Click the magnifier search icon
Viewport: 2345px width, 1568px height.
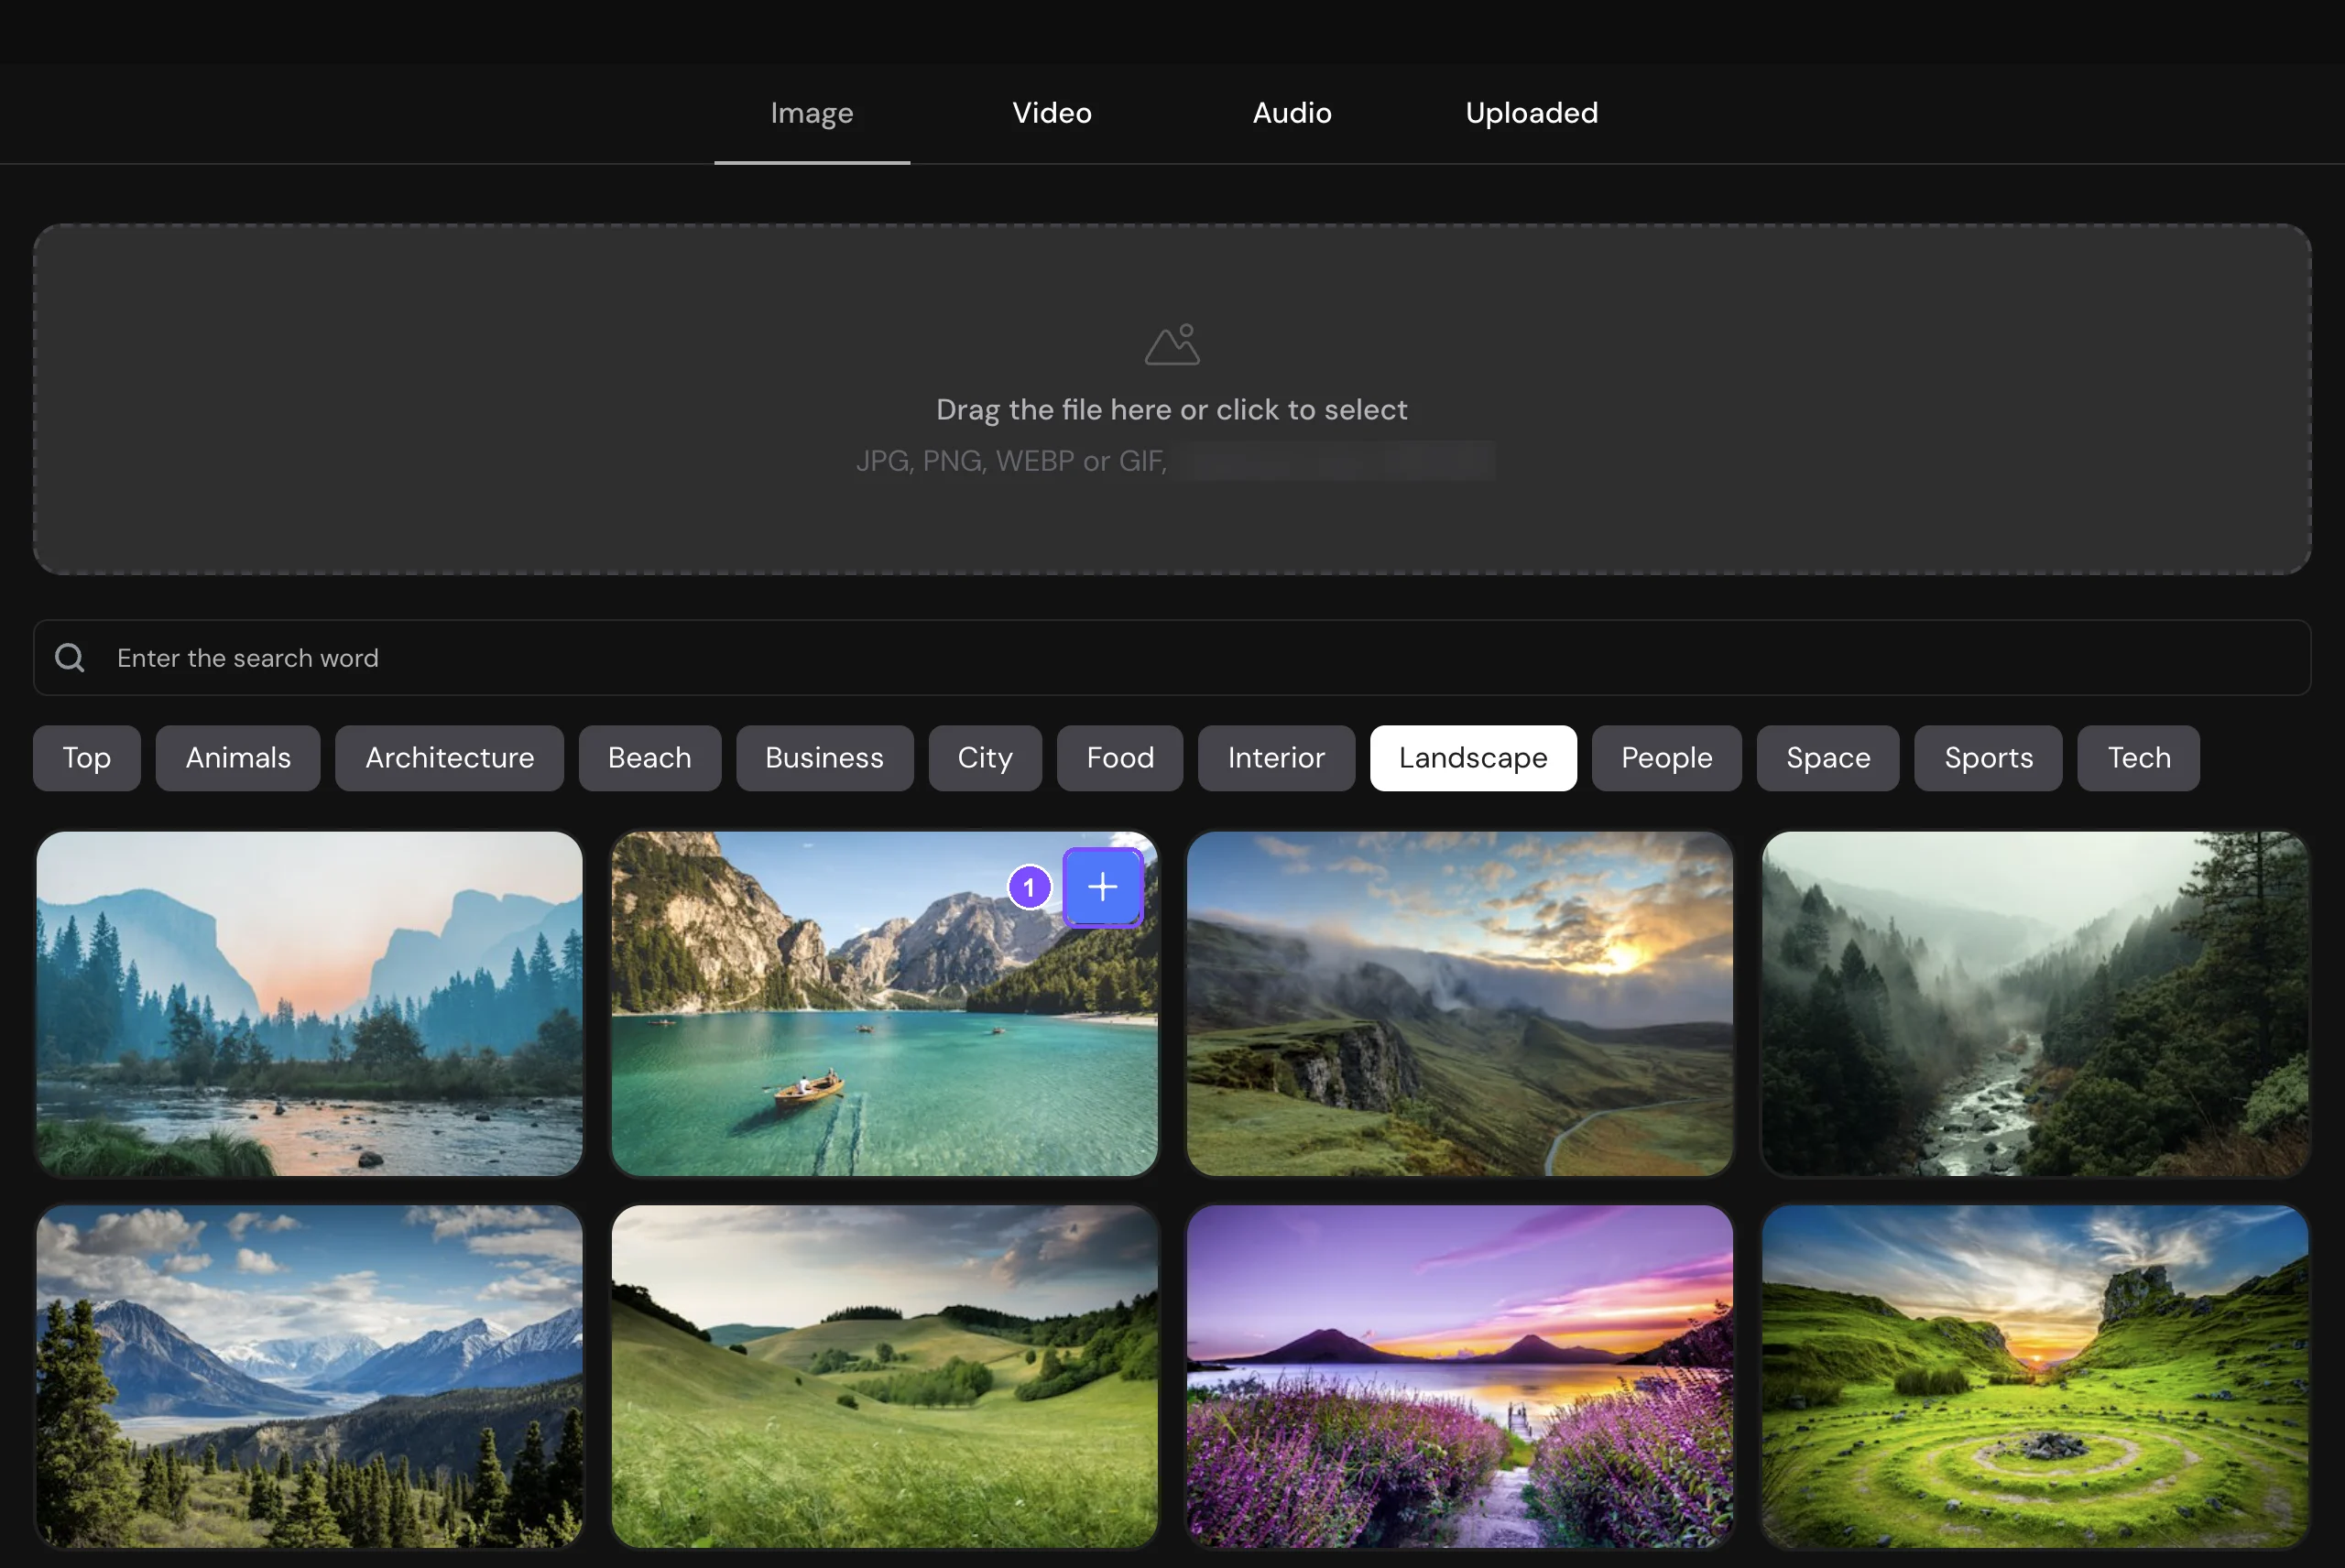pos(69,658)
